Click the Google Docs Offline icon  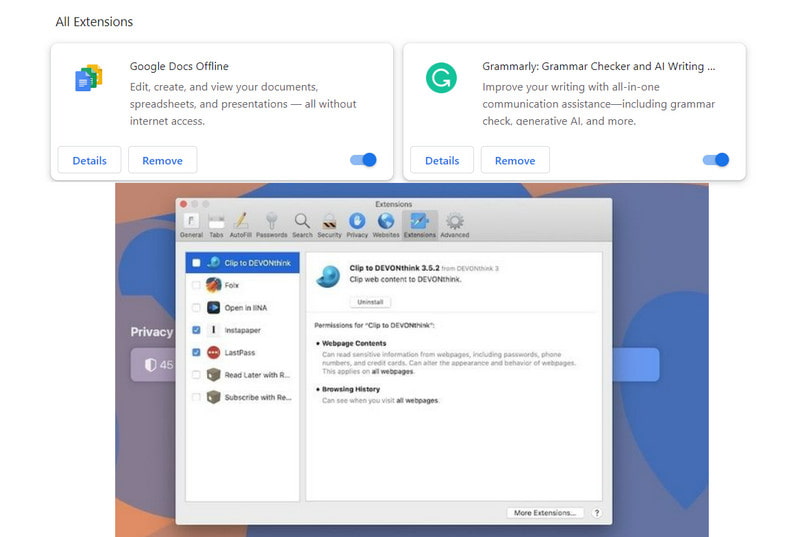[x=89, y=78]
